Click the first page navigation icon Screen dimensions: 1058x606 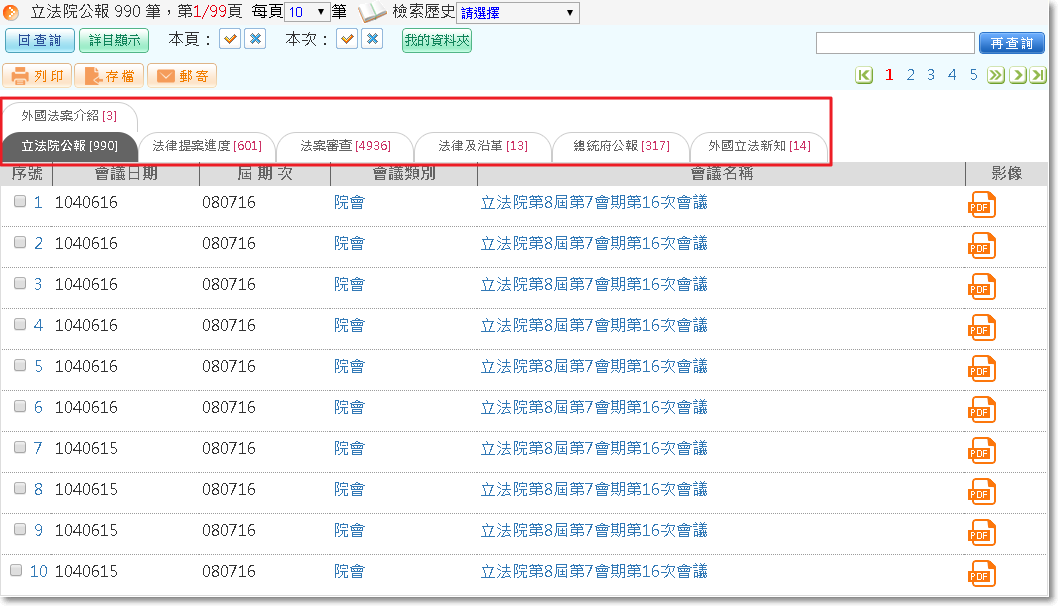click(865, 75)
